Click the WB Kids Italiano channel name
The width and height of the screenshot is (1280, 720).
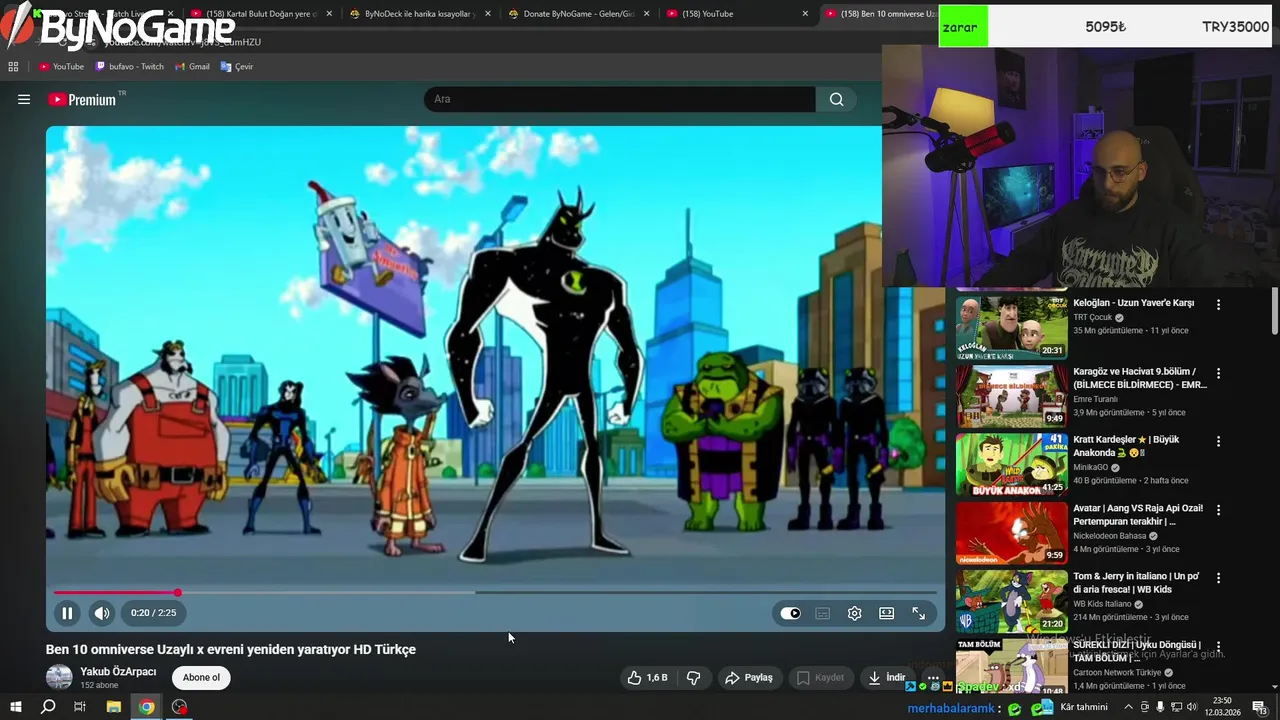(1102, 604)
